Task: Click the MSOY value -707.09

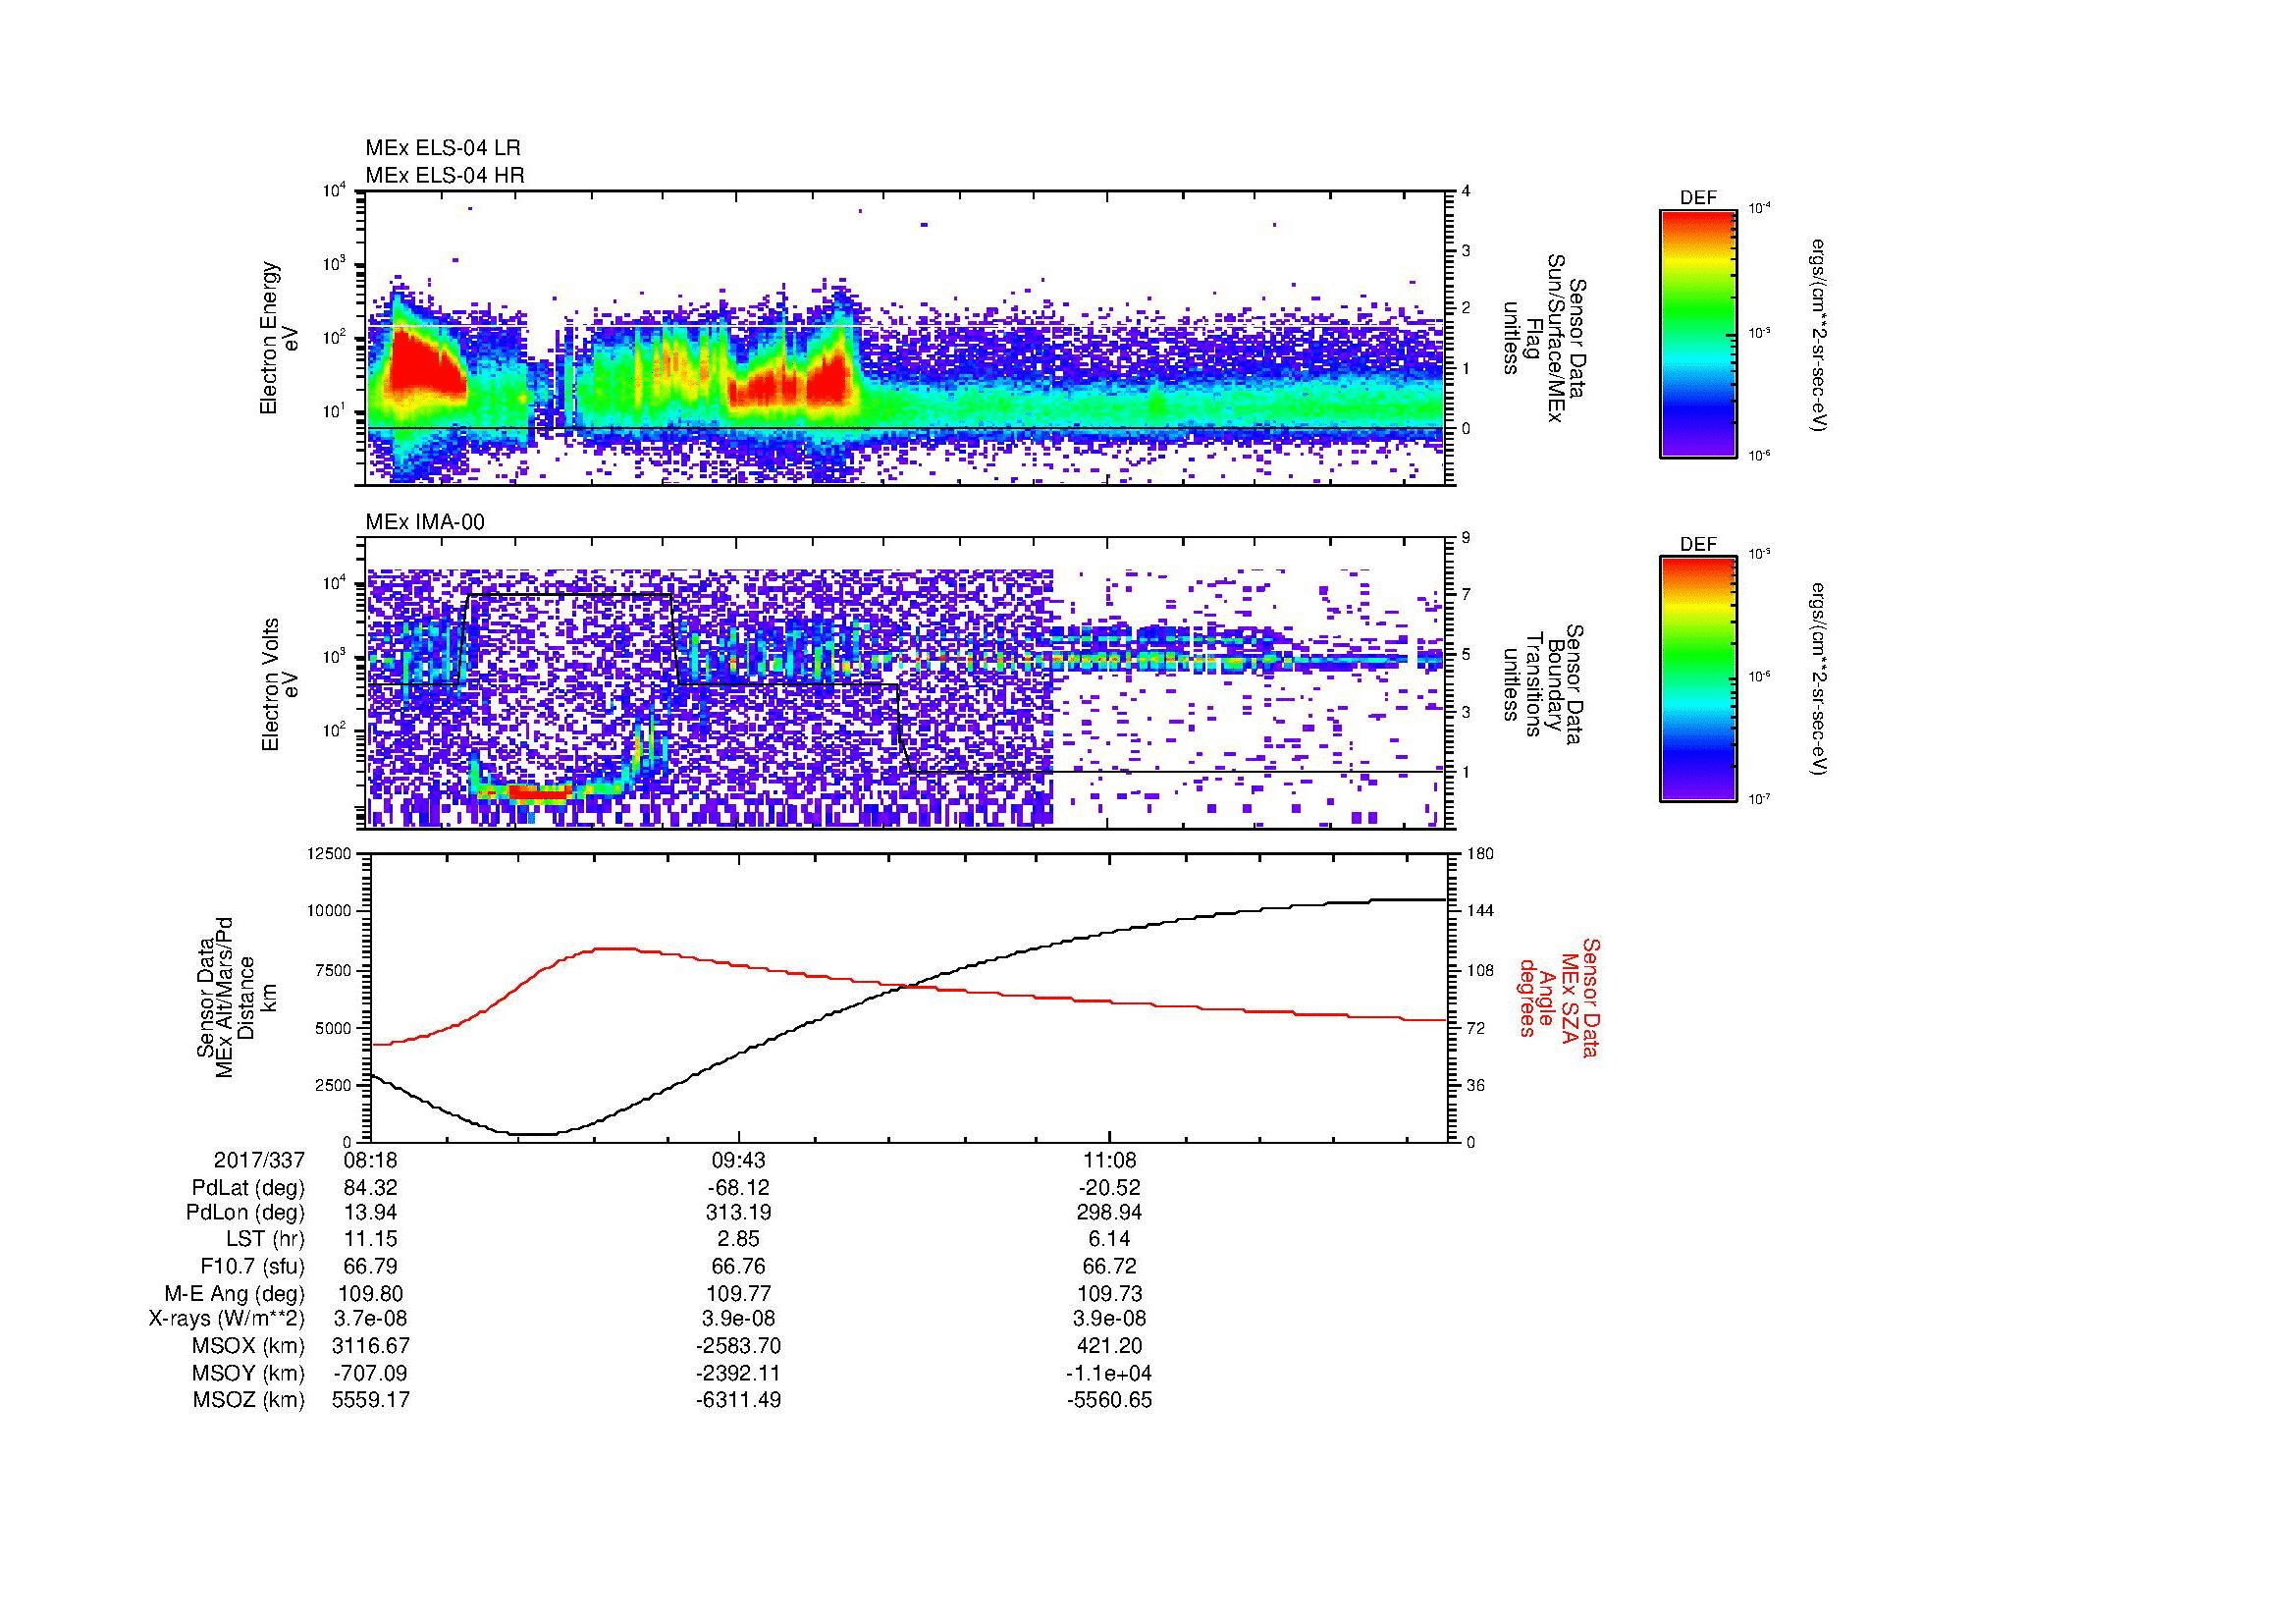Action: (x=370, y=1373)
